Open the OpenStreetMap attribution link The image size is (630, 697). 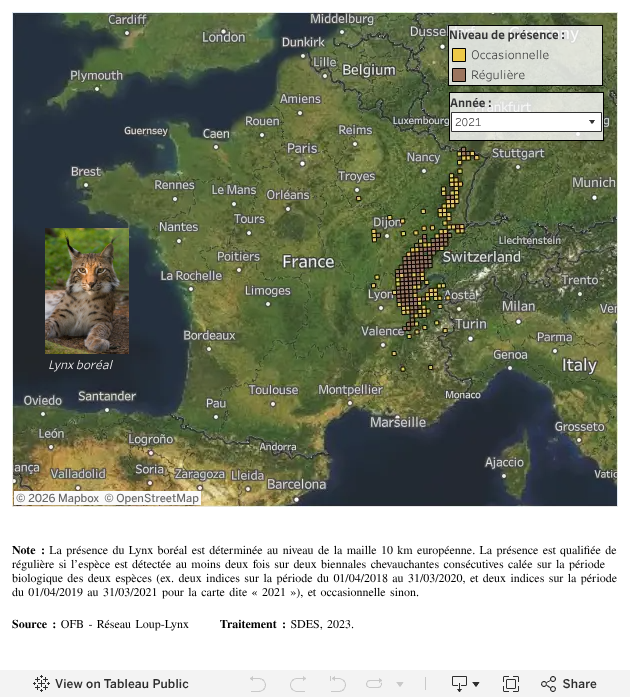click(152, 498)
